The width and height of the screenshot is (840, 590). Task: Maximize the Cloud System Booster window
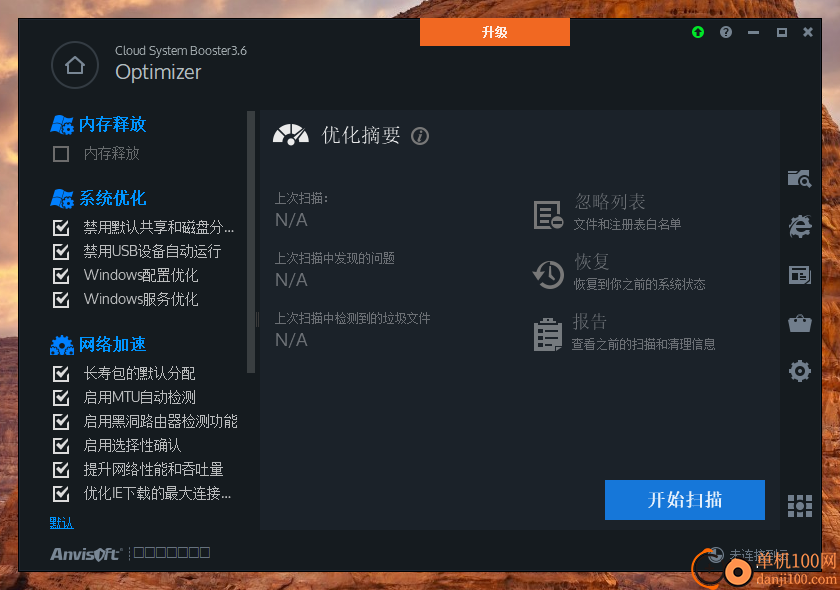coord(782,32)
